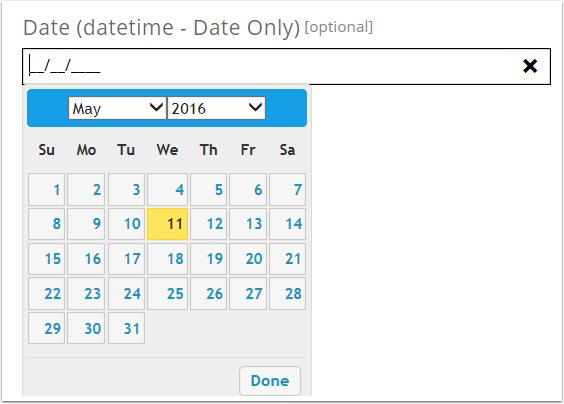The image size is (564, 404).
Task: Pick day 7 on Saturday
Action: click(287, 189)
